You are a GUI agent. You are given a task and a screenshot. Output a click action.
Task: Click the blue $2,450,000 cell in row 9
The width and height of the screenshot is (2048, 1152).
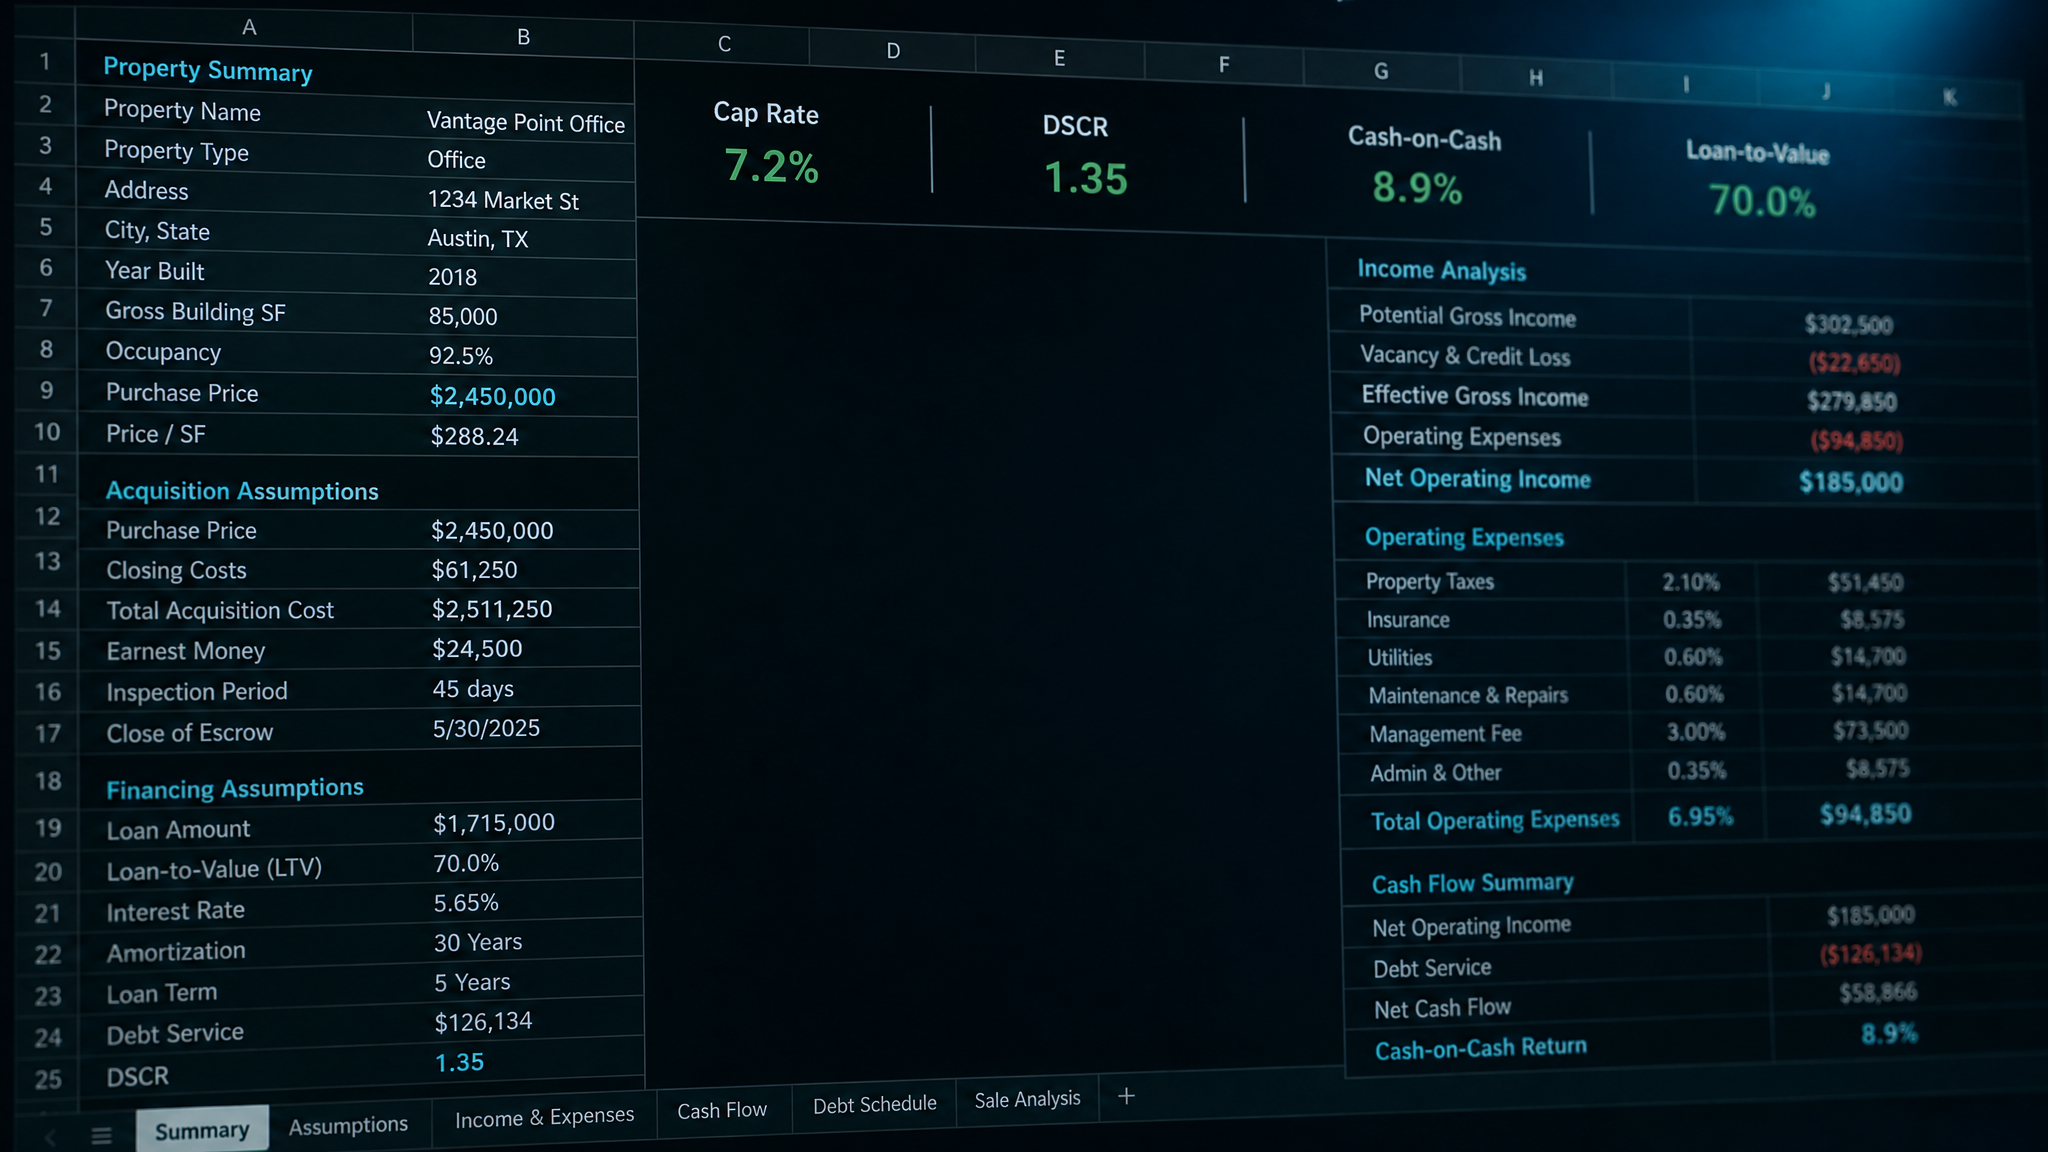coord(493,397)
